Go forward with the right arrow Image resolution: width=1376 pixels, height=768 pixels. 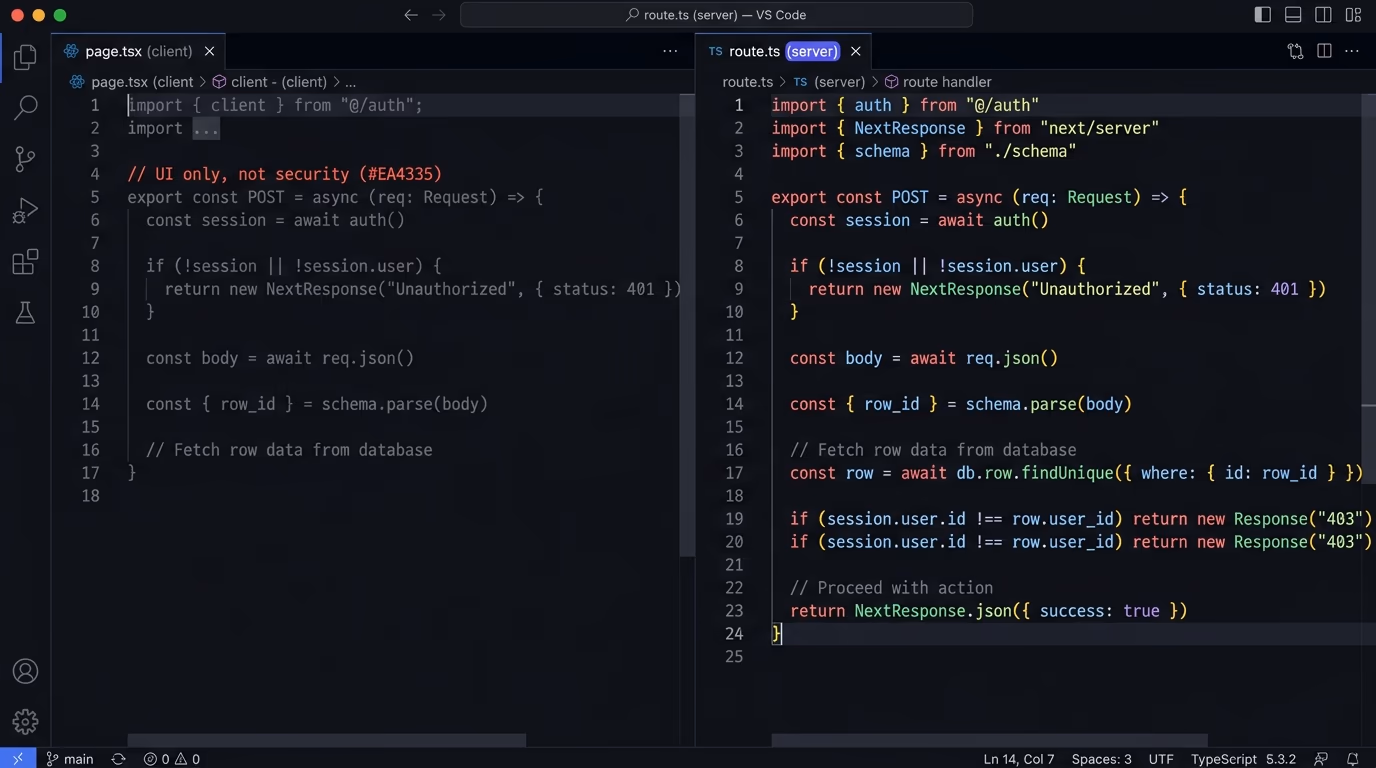(x=439, y=15)
